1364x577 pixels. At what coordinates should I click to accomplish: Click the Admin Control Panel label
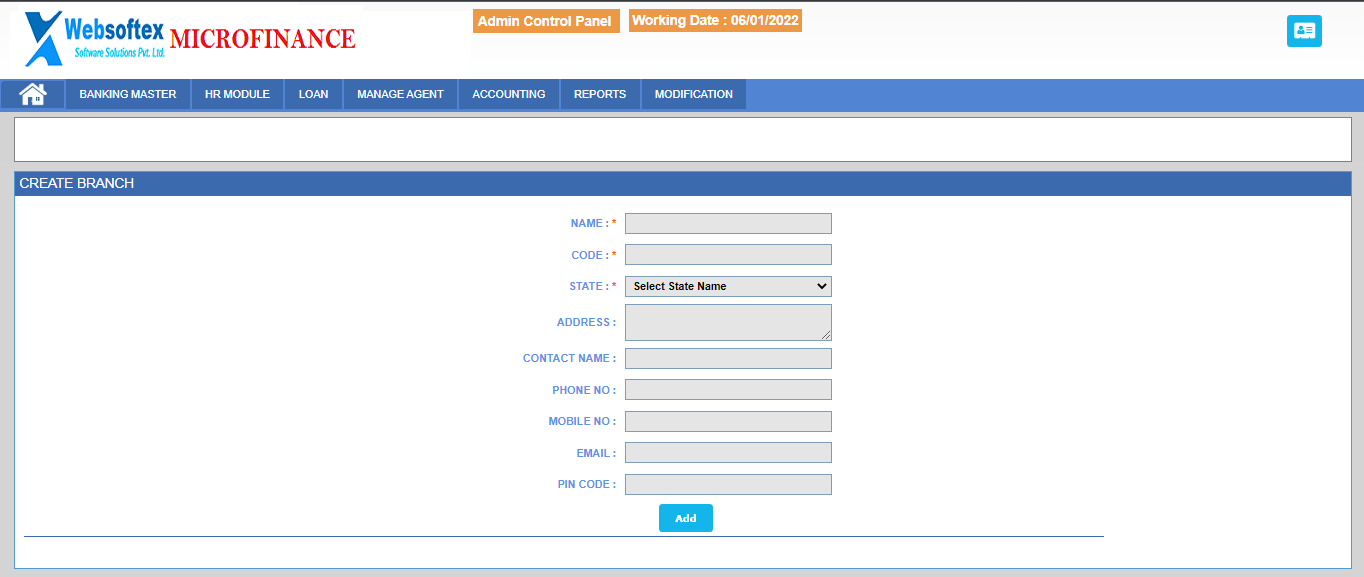pyautogui.click(x=545, y=21)
